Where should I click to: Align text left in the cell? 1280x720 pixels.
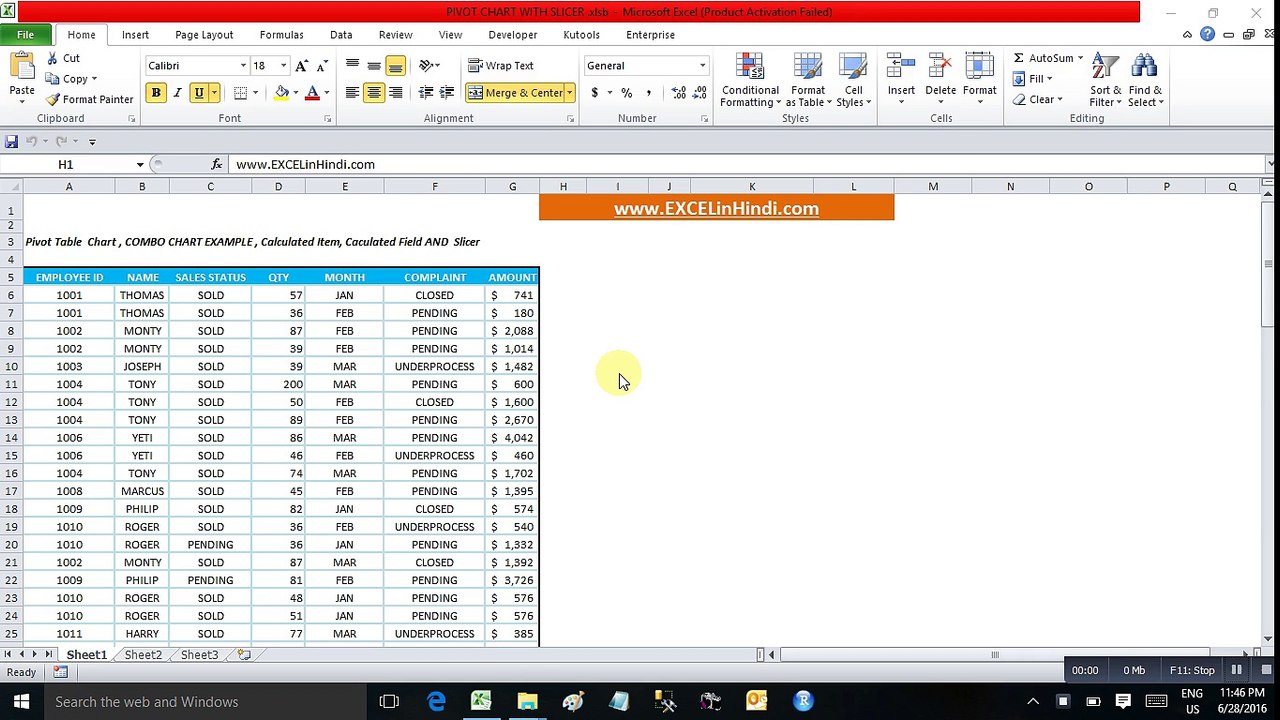[x=352, y=93]
